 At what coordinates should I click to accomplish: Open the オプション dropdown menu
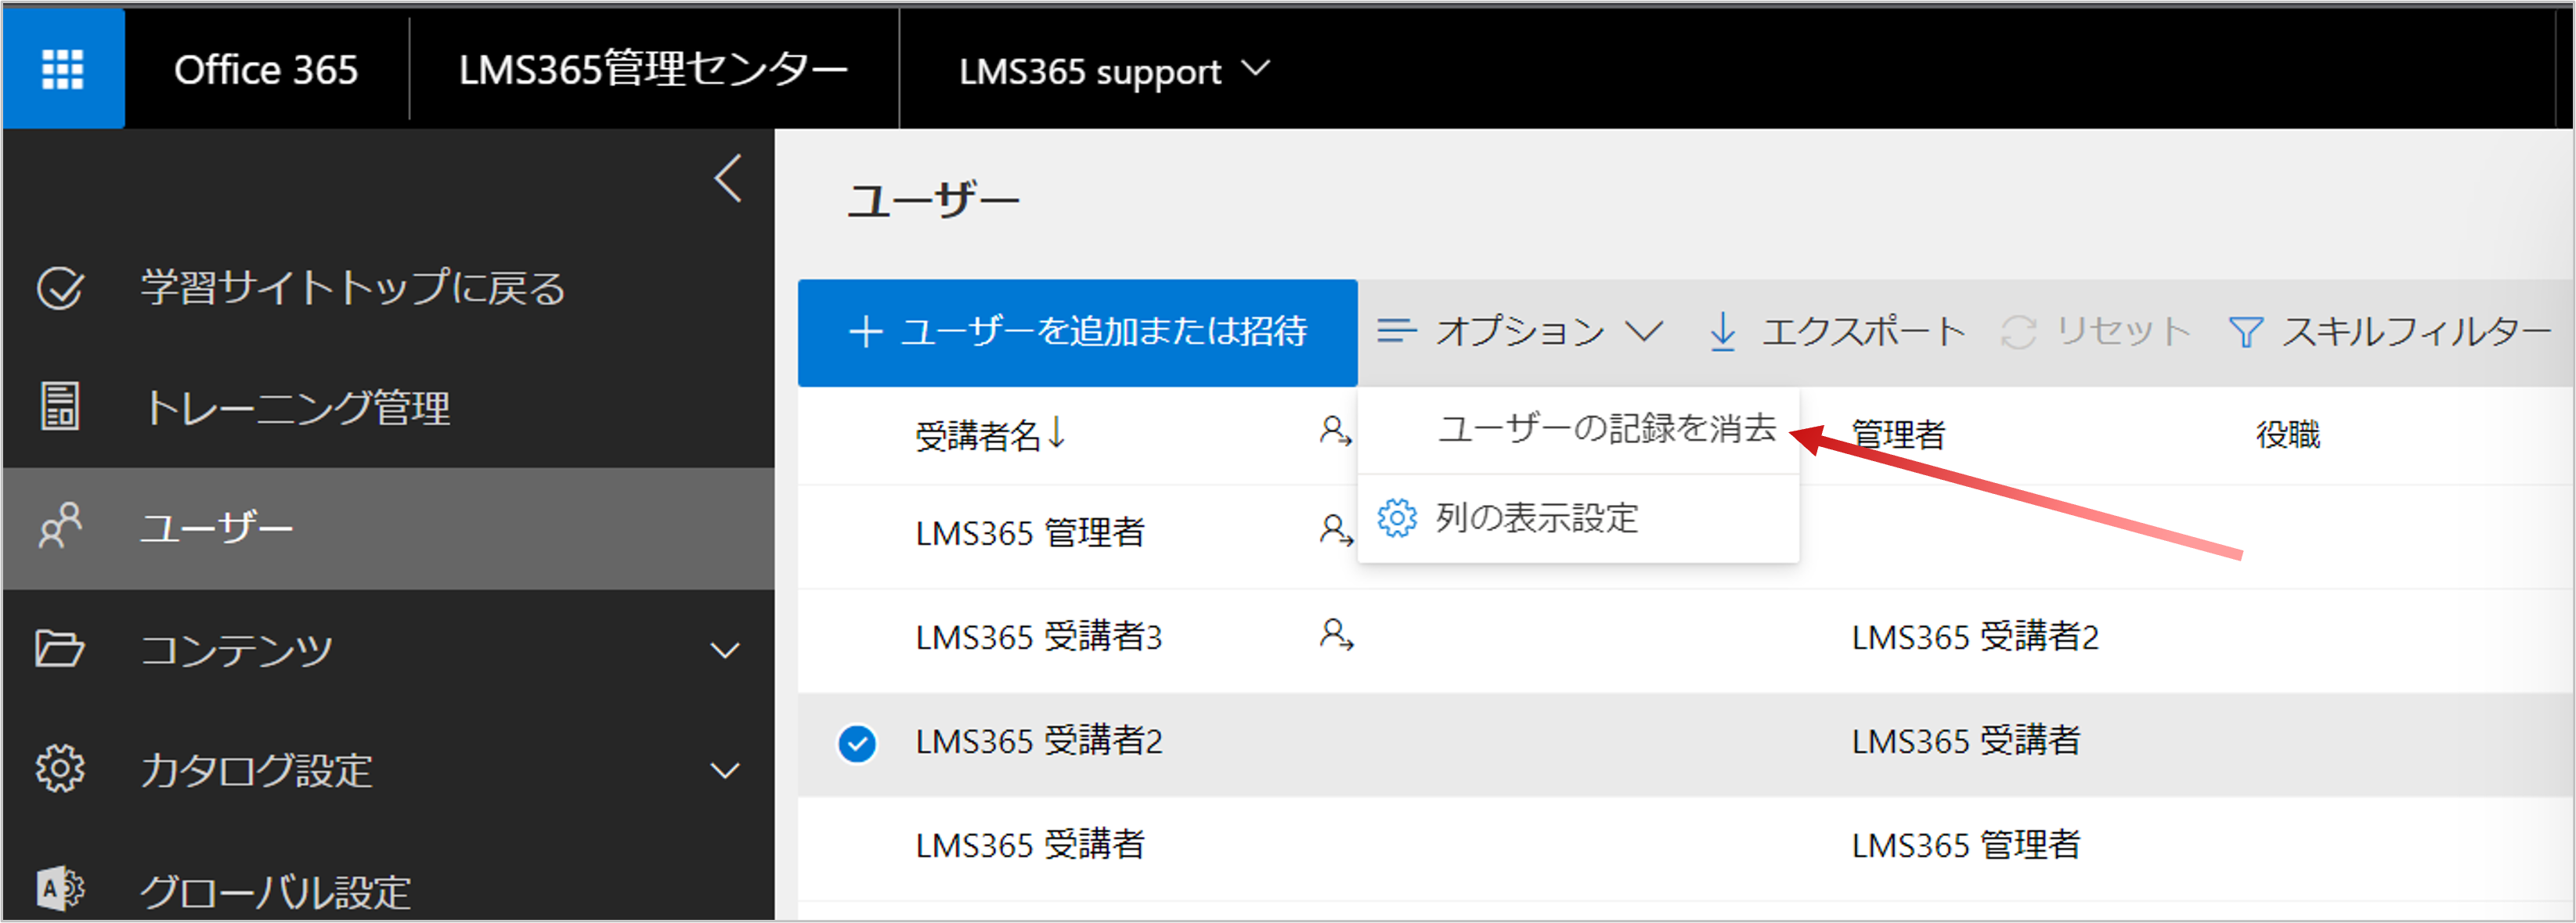click(1520, 331)
